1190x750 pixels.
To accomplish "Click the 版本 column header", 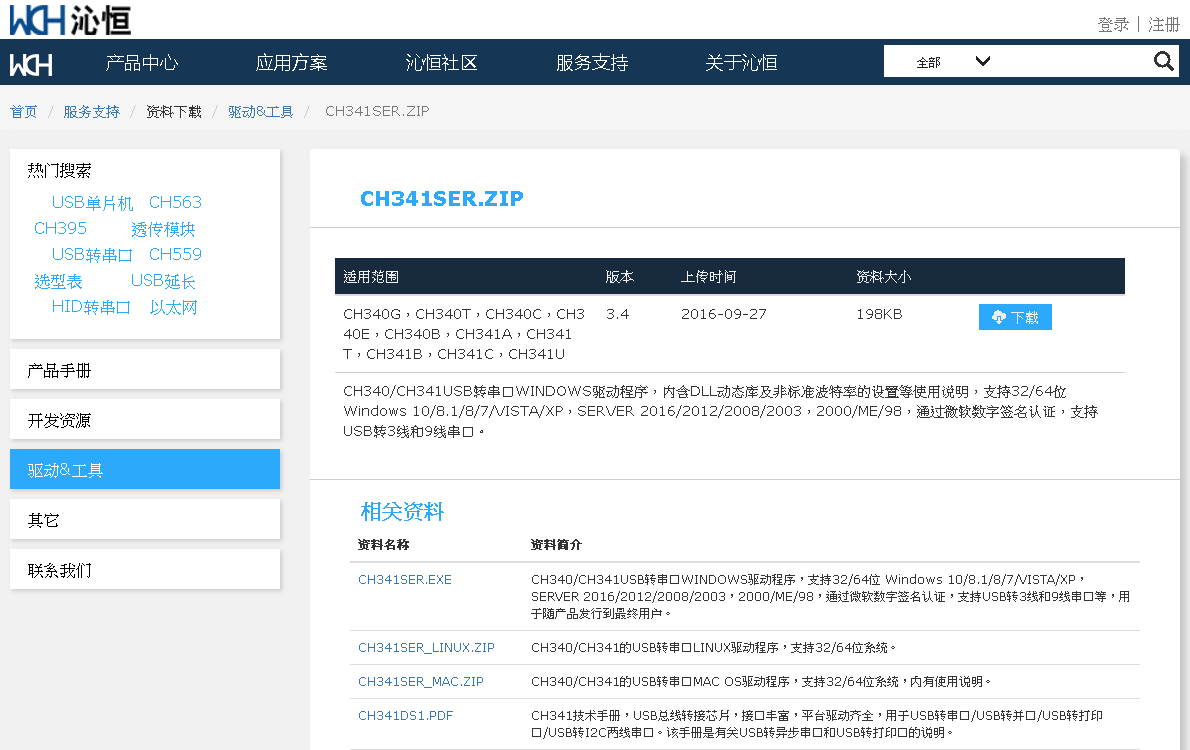I will [619, 277].
